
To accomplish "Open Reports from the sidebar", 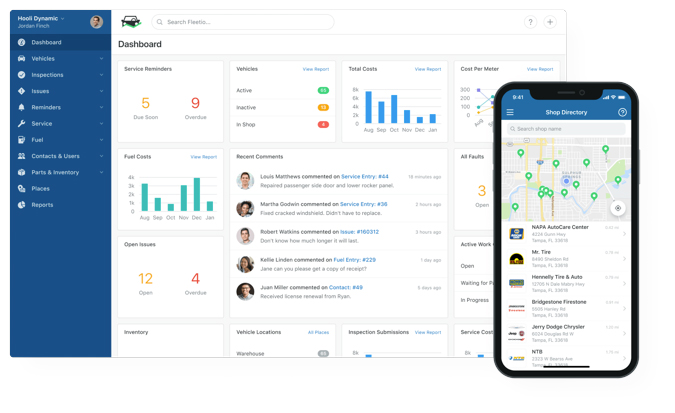I will click(42, 205).
